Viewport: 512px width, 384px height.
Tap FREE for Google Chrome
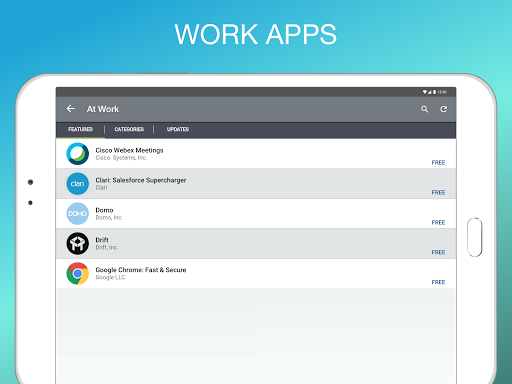click(x=438, y=283)
